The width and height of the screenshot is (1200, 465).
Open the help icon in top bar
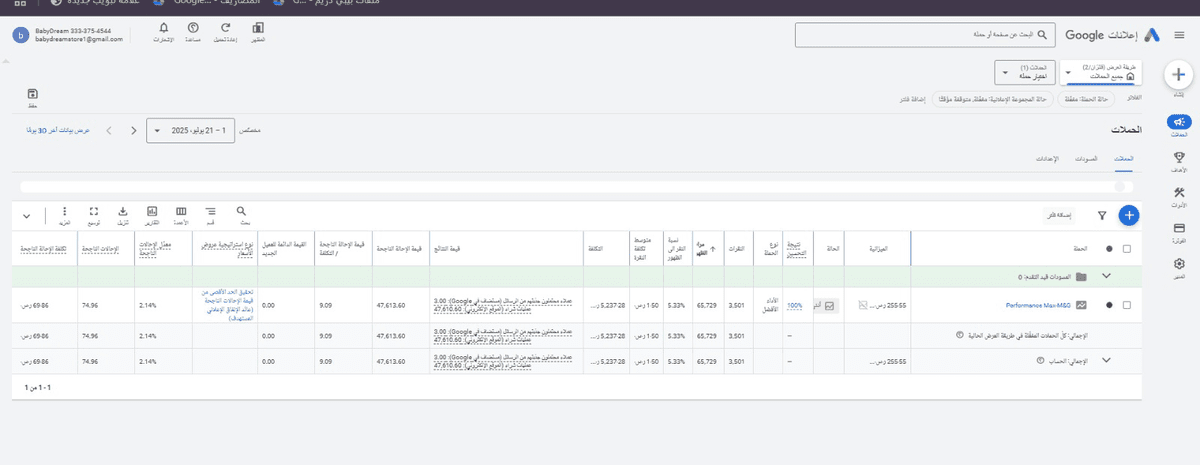192,28
